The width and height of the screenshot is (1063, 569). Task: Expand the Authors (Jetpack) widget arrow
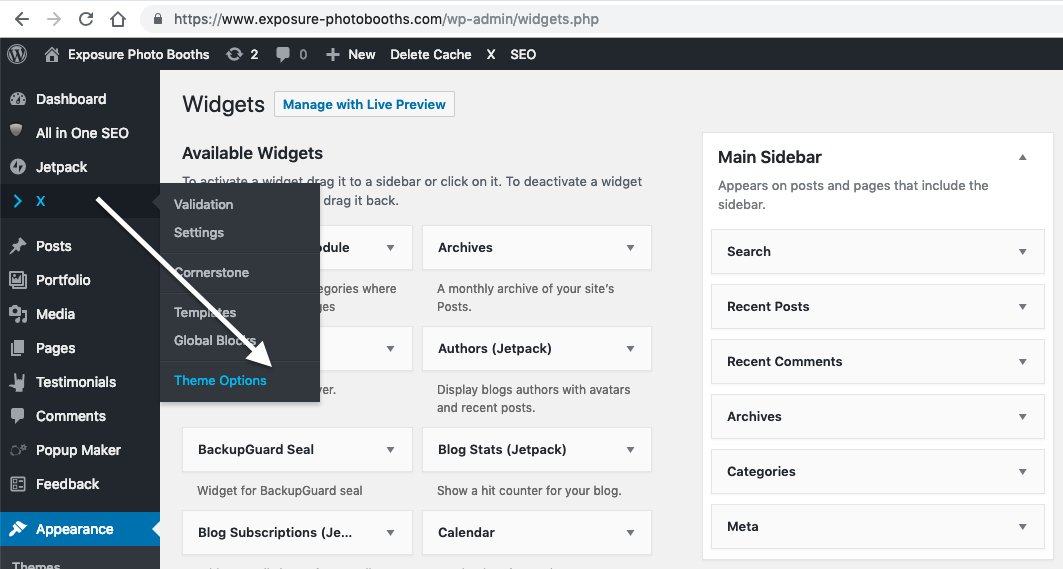[x=630, y=349]
